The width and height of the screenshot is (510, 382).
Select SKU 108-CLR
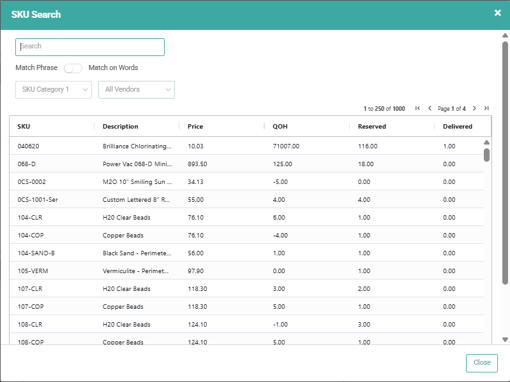tap(30, 324)
